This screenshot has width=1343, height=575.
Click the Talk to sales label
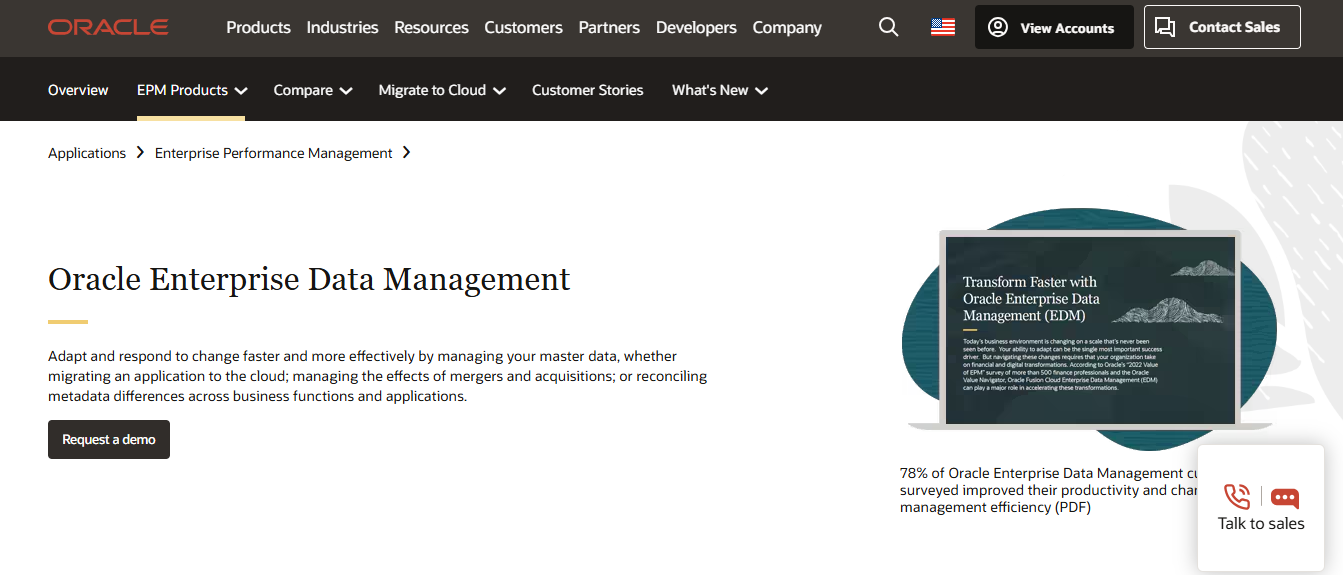(x=1261, y=524)
